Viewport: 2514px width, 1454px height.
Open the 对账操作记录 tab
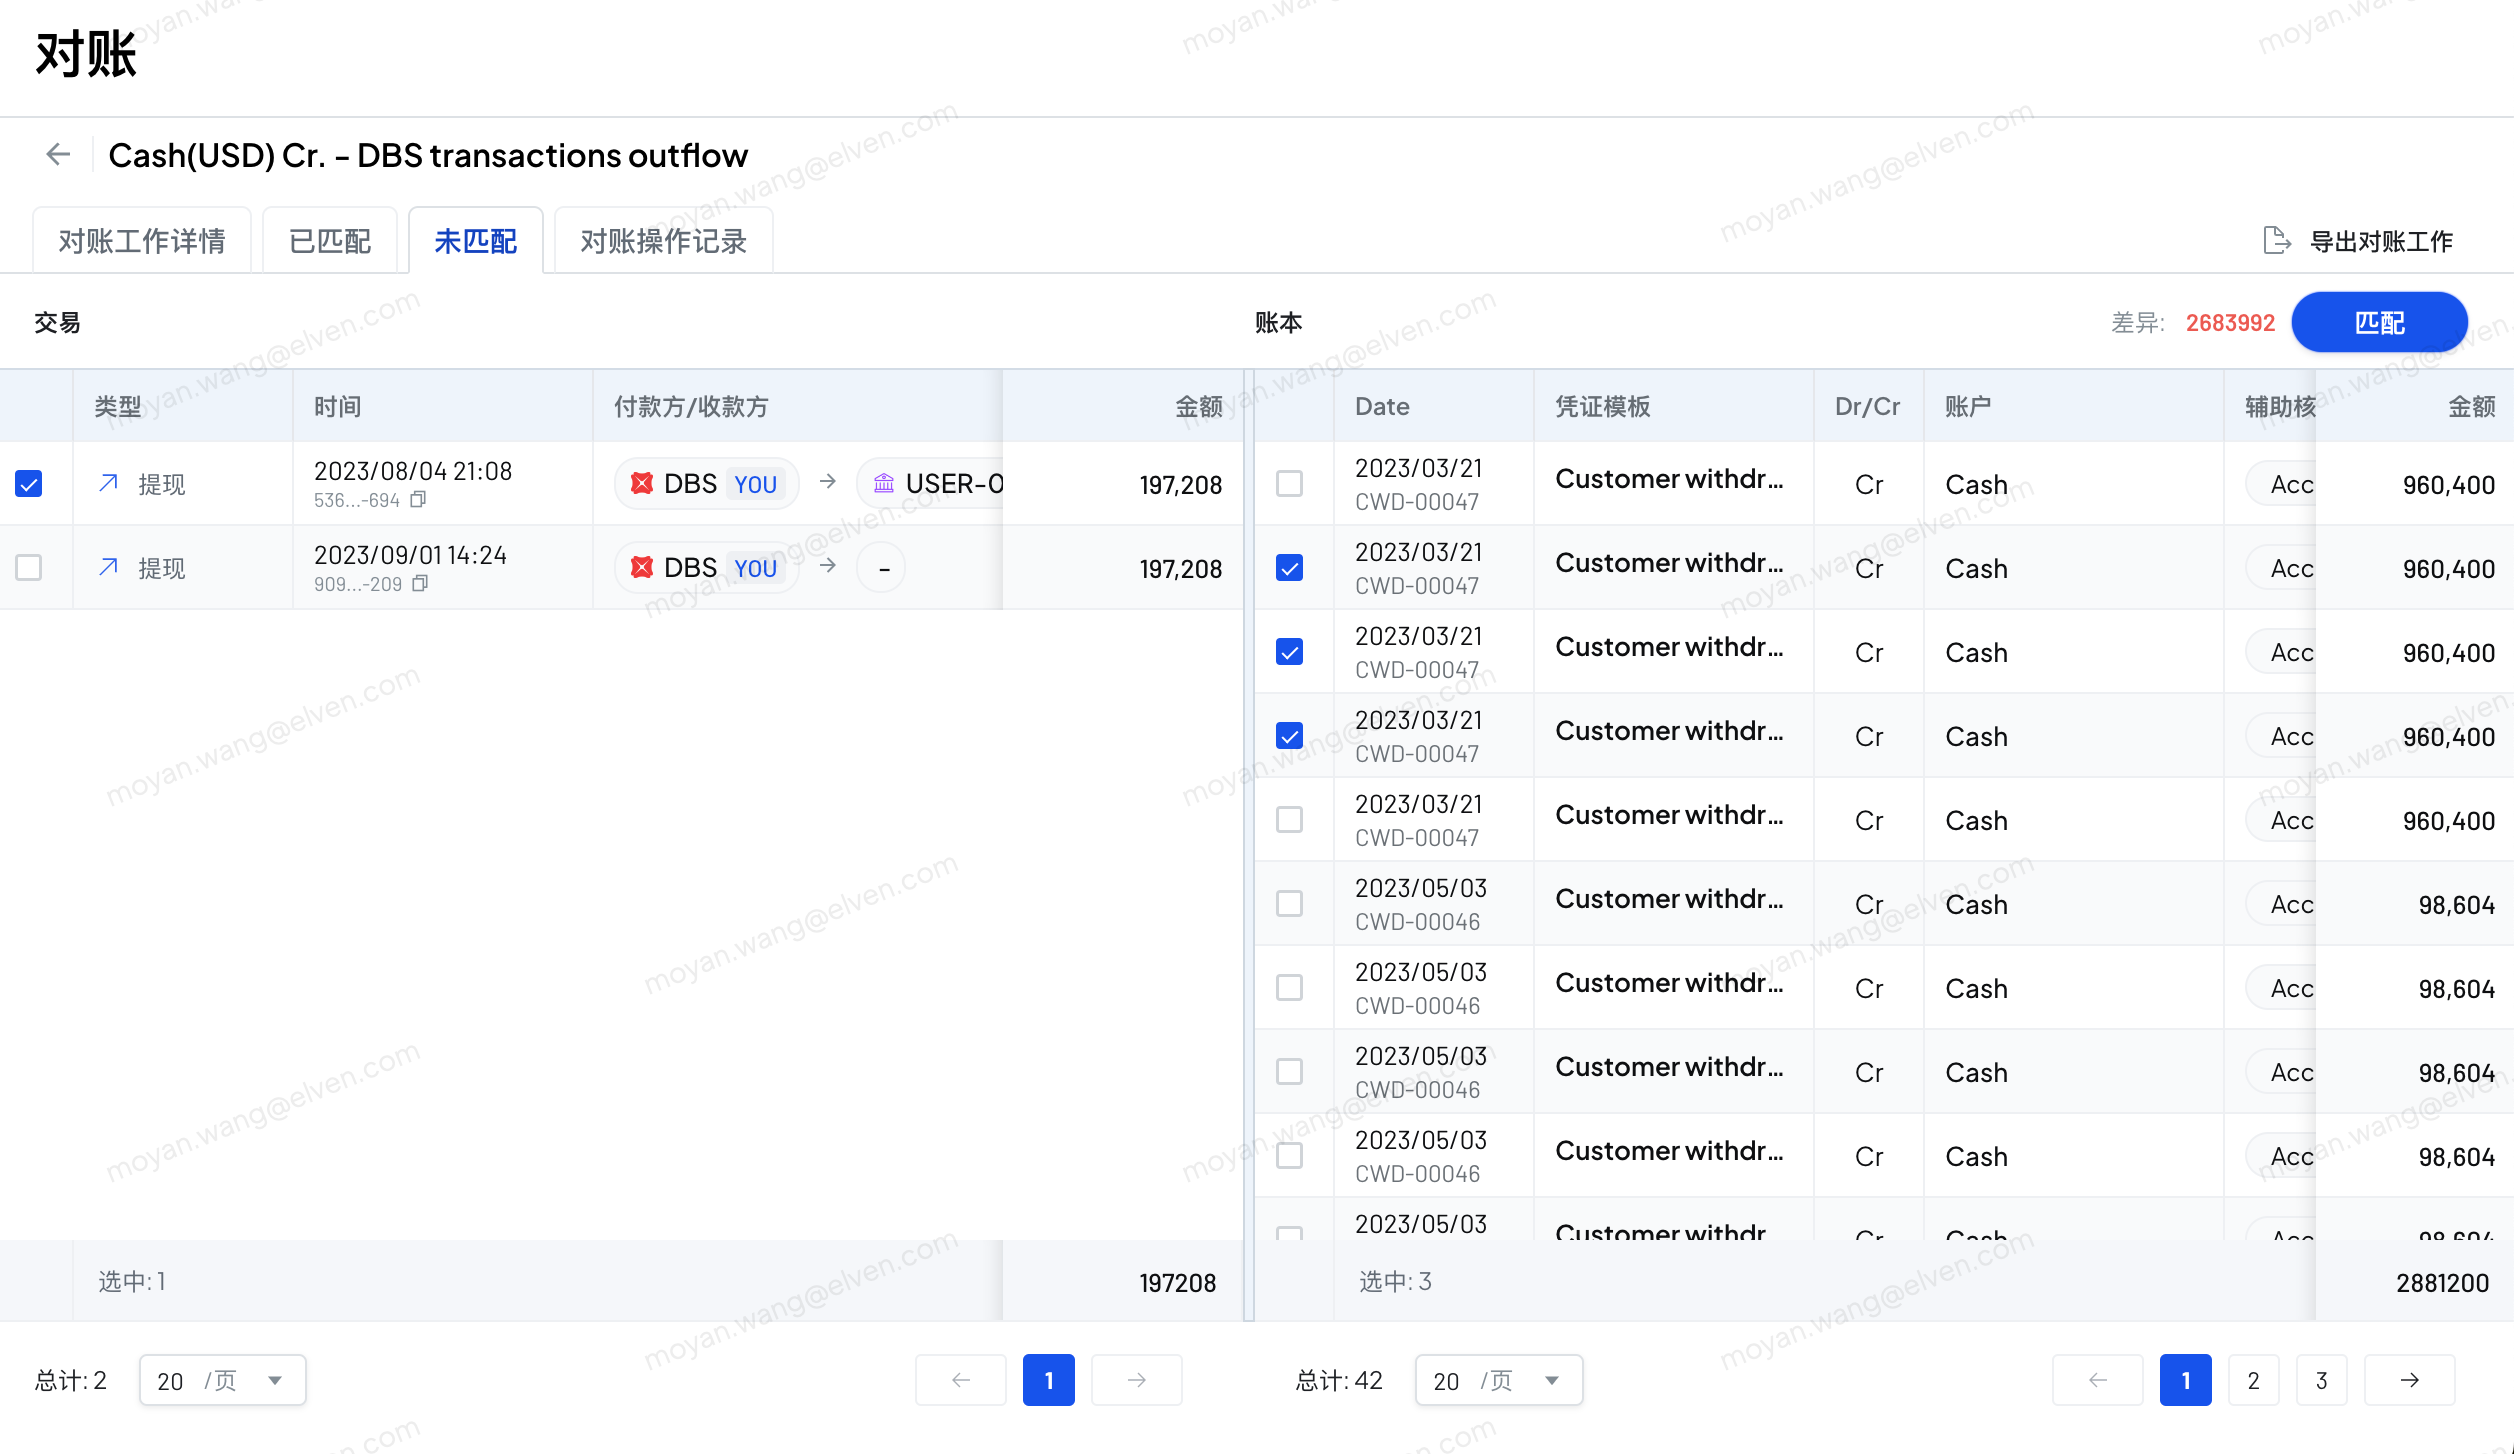(x=663, y=241)
